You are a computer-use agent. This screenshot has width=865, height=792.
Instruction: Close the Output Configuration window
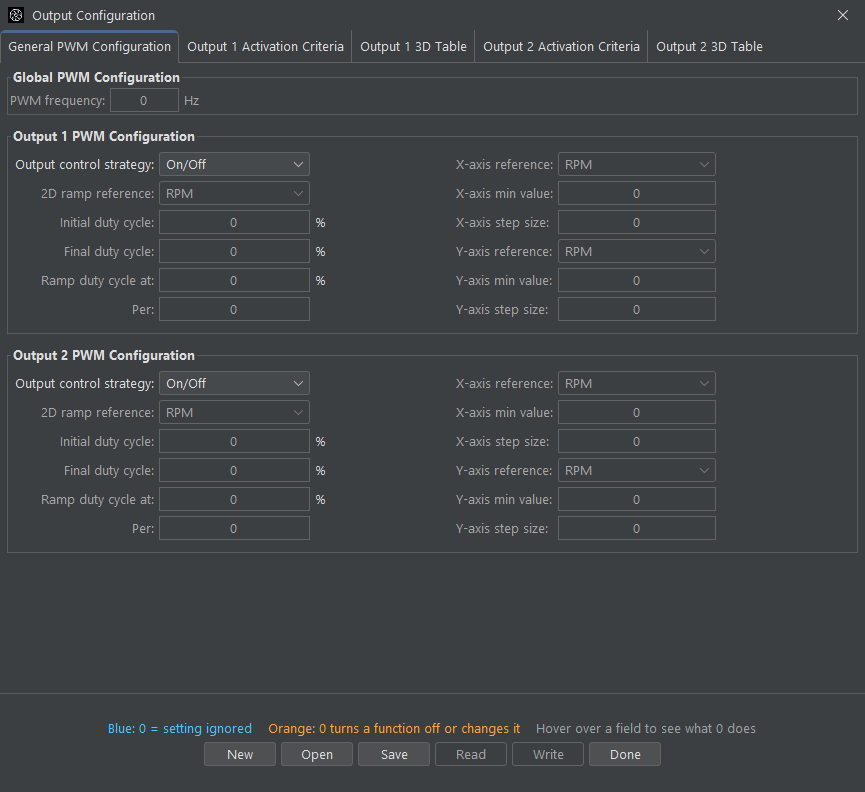[x=842, y=15]
